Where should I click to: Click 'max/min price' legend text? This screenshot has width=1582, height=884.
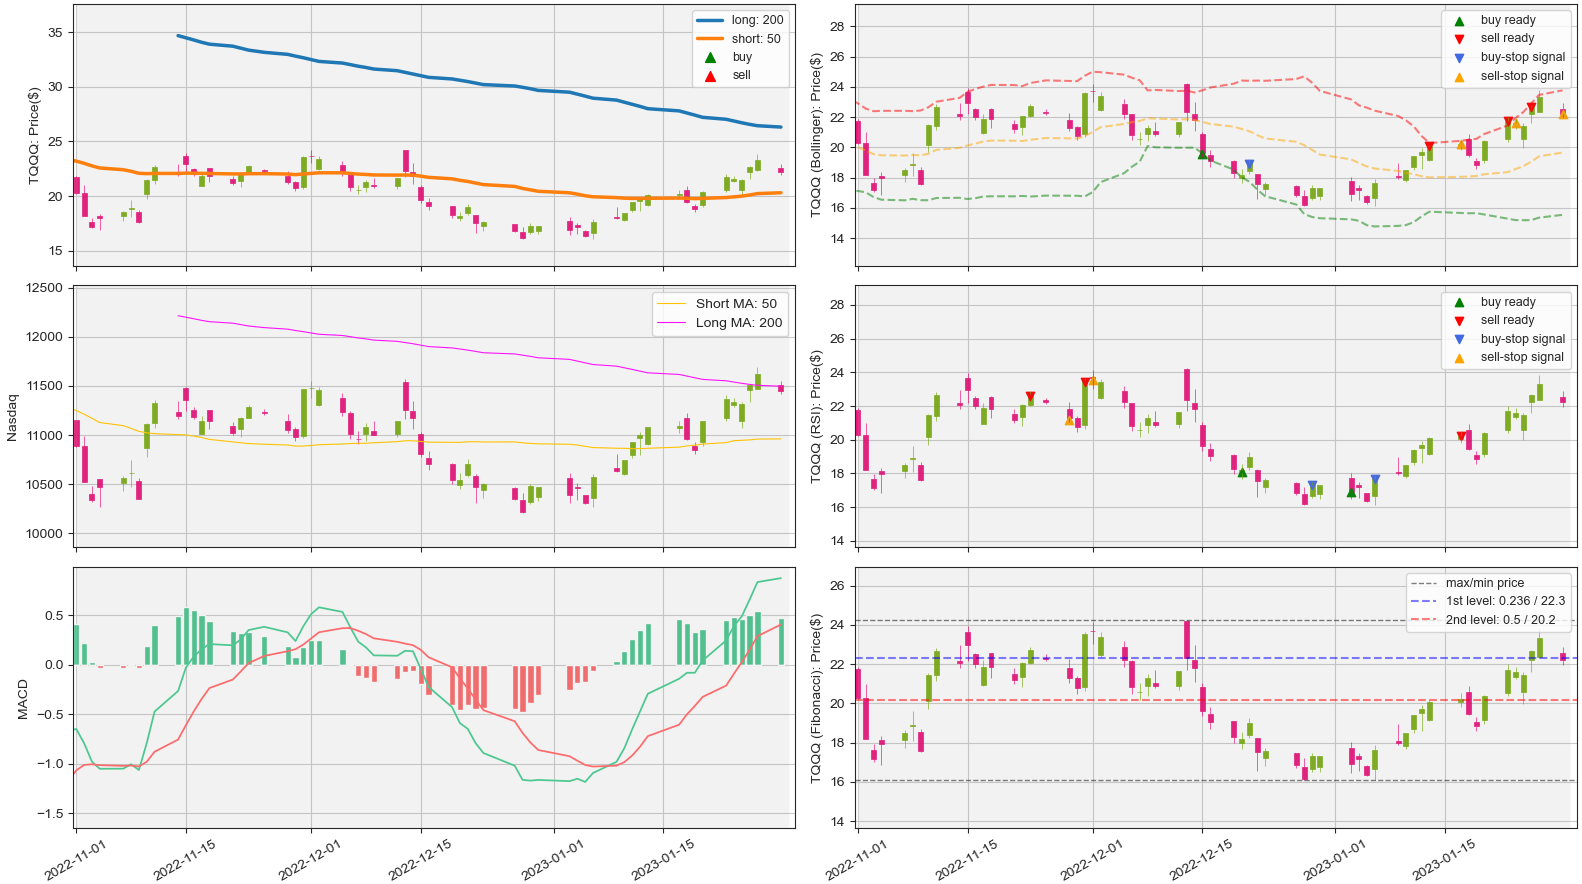tap(1485, 583)
